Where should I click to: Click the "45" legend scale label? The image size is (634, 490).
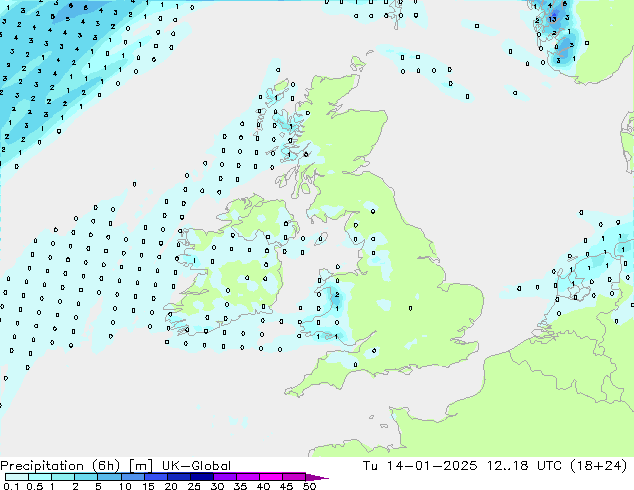click(x=286, y=486)
